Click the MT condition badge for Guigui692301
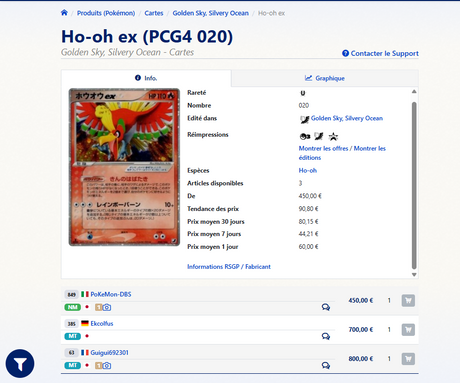Screen dimensions: 460x383 (73, 365)
